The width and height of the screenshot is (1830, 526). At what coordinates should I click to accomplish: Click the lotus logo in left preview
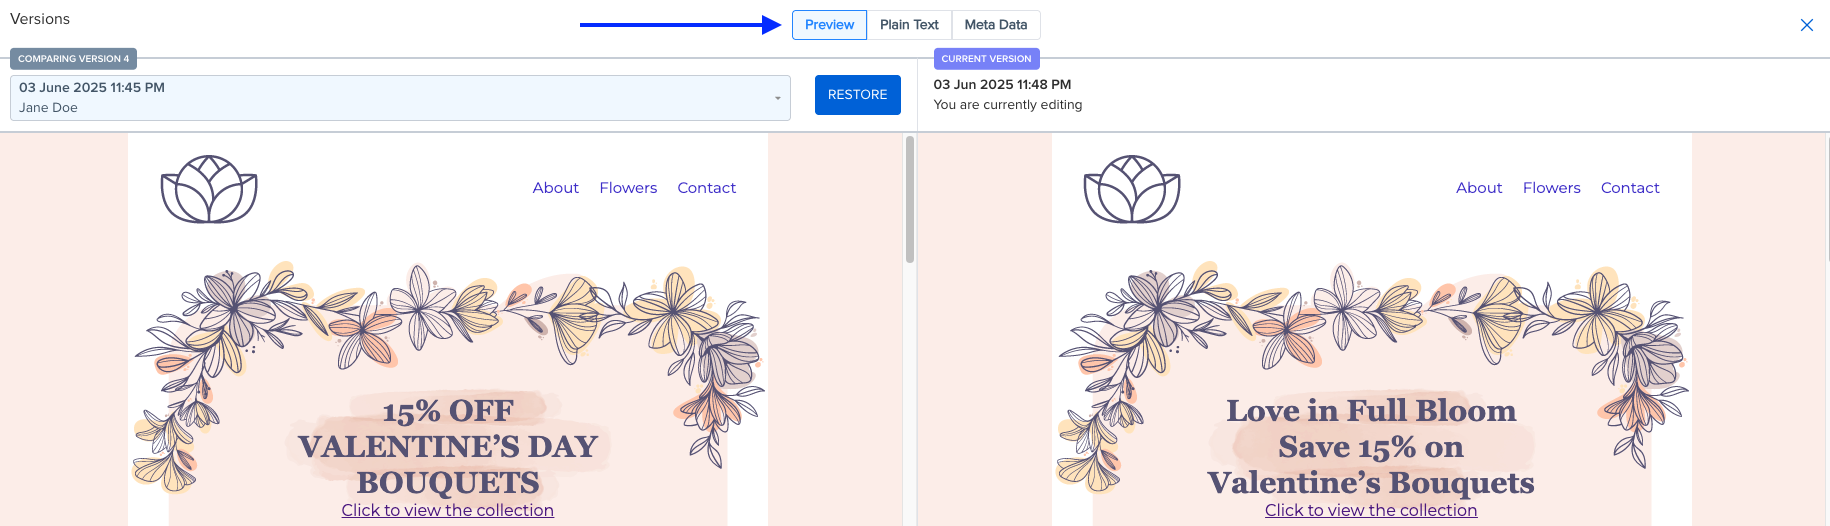click(209, 189)
